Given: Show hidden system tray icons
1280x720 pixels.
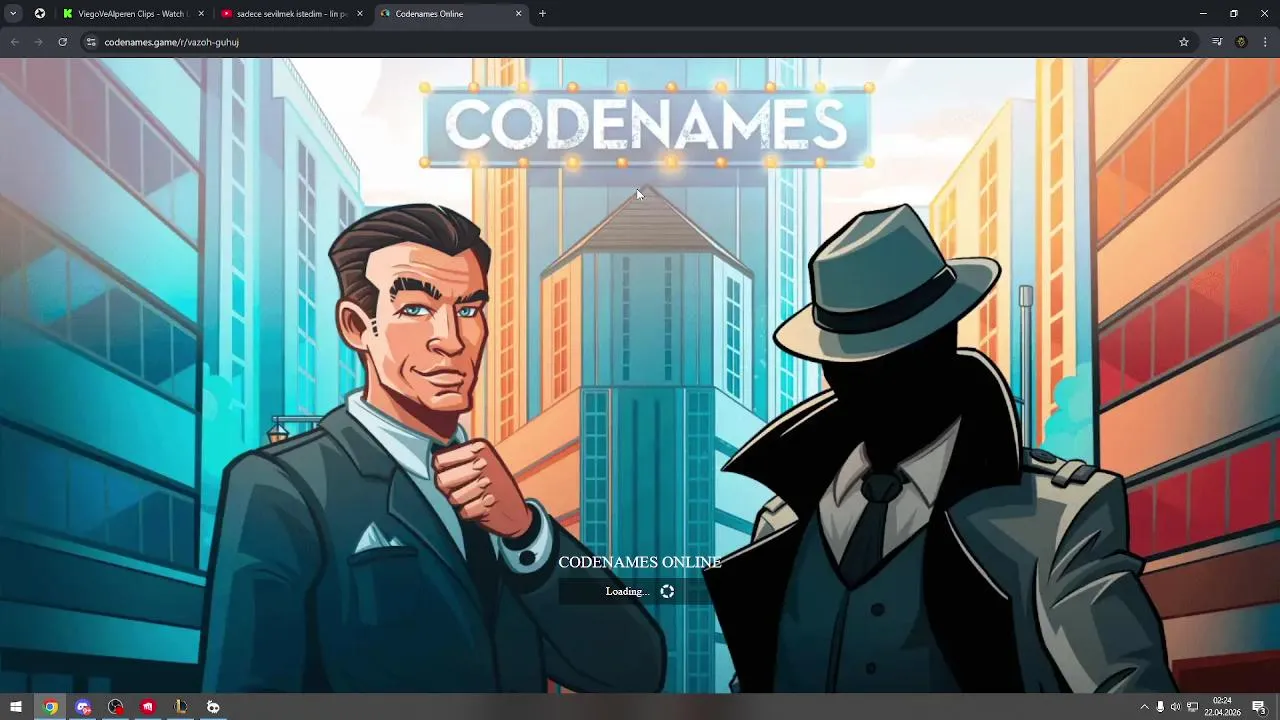Looking at the screenshot, I should [1144, 707].
